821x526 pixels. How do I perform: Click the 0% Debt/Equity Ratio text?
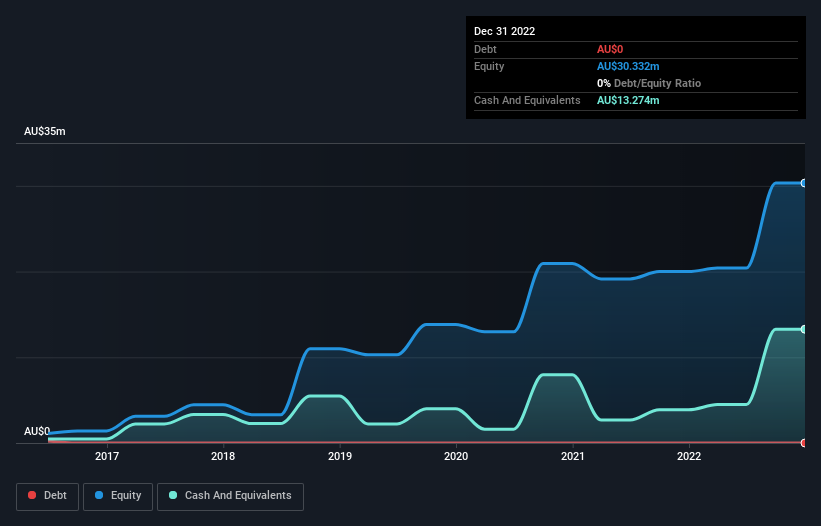(649, 83)
